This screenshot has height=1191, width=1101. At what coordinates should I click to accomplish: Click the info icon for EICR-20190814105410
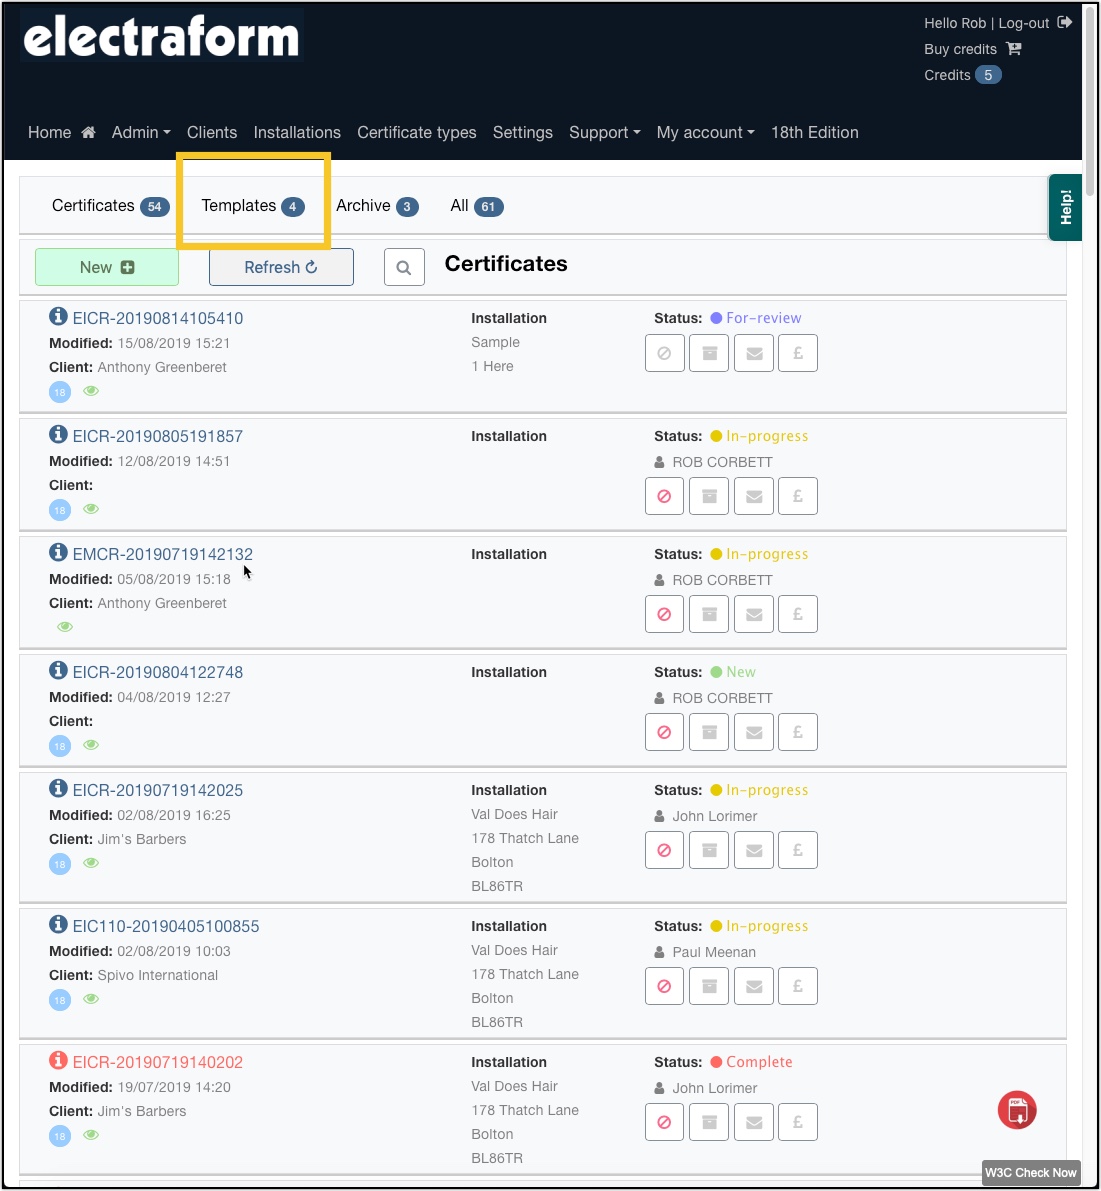pyautogui.click(x=58, y=316)
